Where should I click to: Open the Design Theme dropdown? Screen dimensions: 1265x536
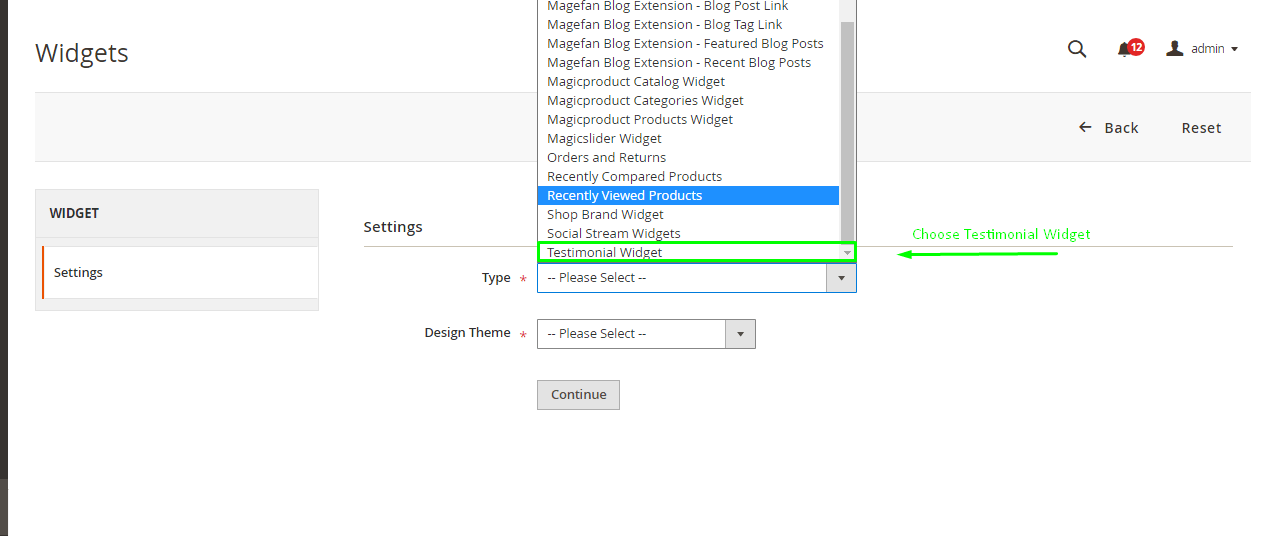point(645,334)
